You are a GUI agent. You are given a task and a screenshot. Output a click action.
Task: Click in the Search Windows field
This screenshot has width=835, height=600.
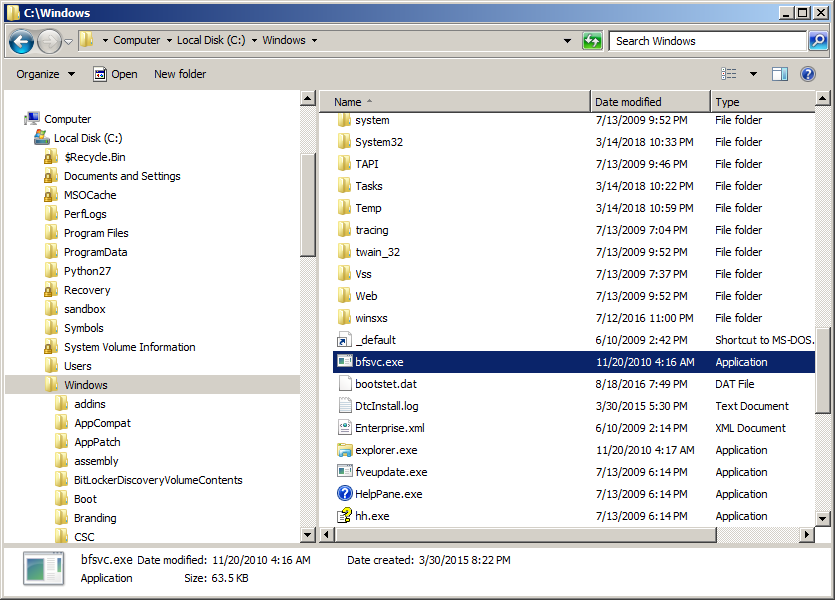click(x=705, y=41)
